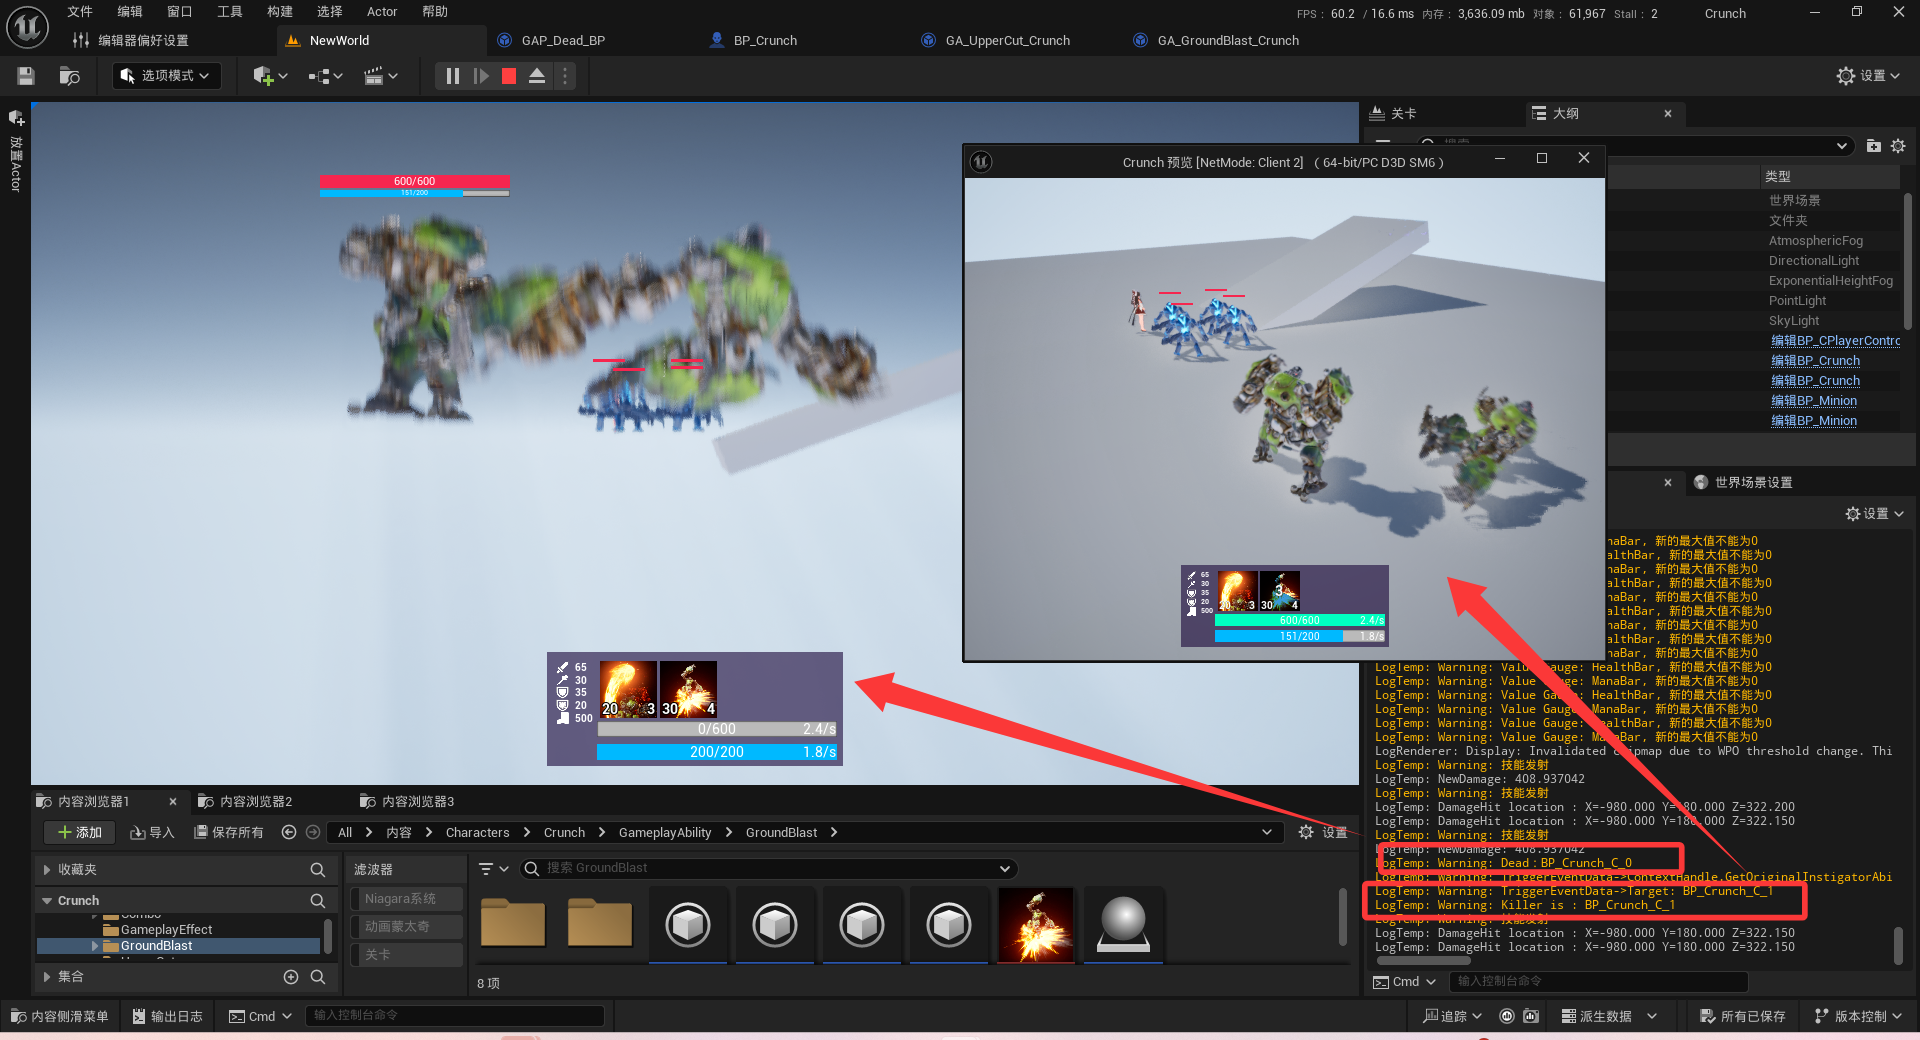Open the first edit BP_Minion link
The height and width of the screenshot is (1040, 1920).
tap(1813, 401)
